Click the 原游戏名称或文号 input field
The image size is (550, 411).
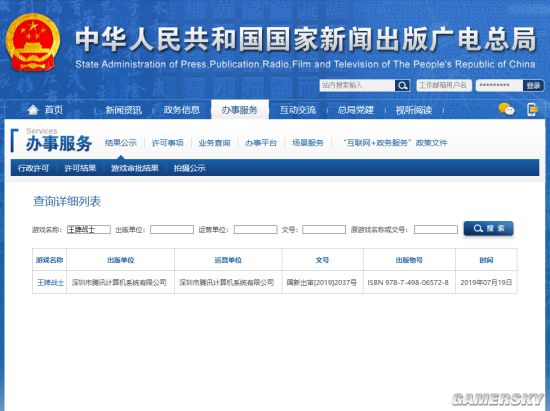(x=436, y=230)
